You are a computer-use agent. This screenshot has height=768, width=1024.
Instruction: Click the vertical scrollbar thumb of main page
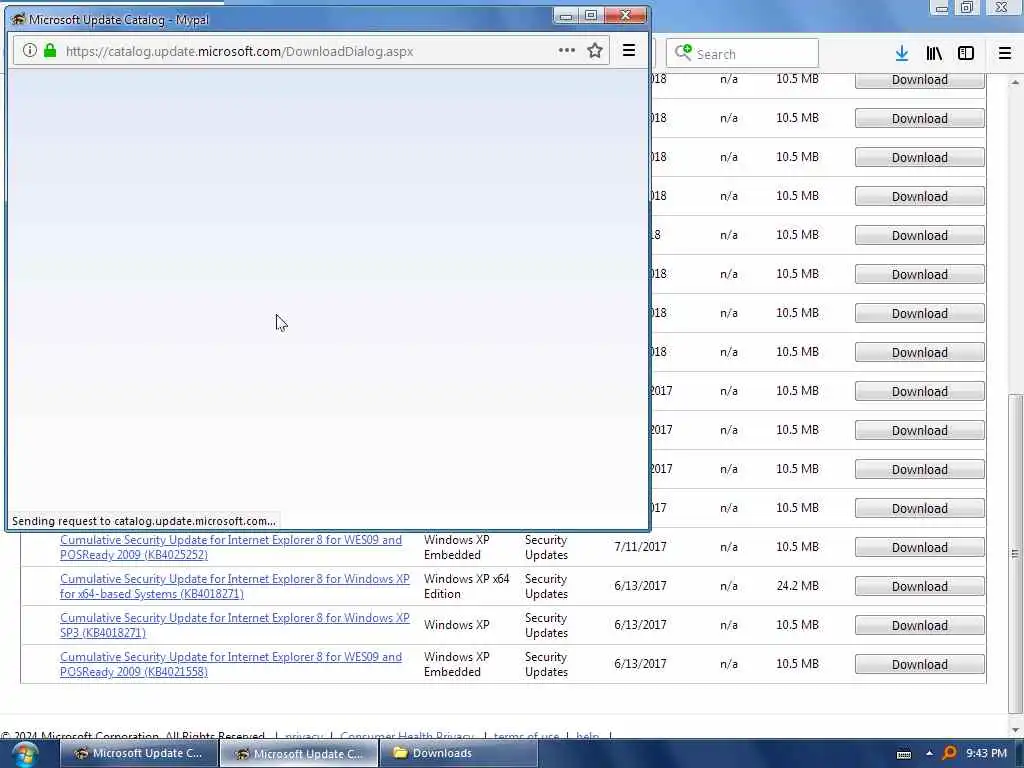click(1015, 554)
